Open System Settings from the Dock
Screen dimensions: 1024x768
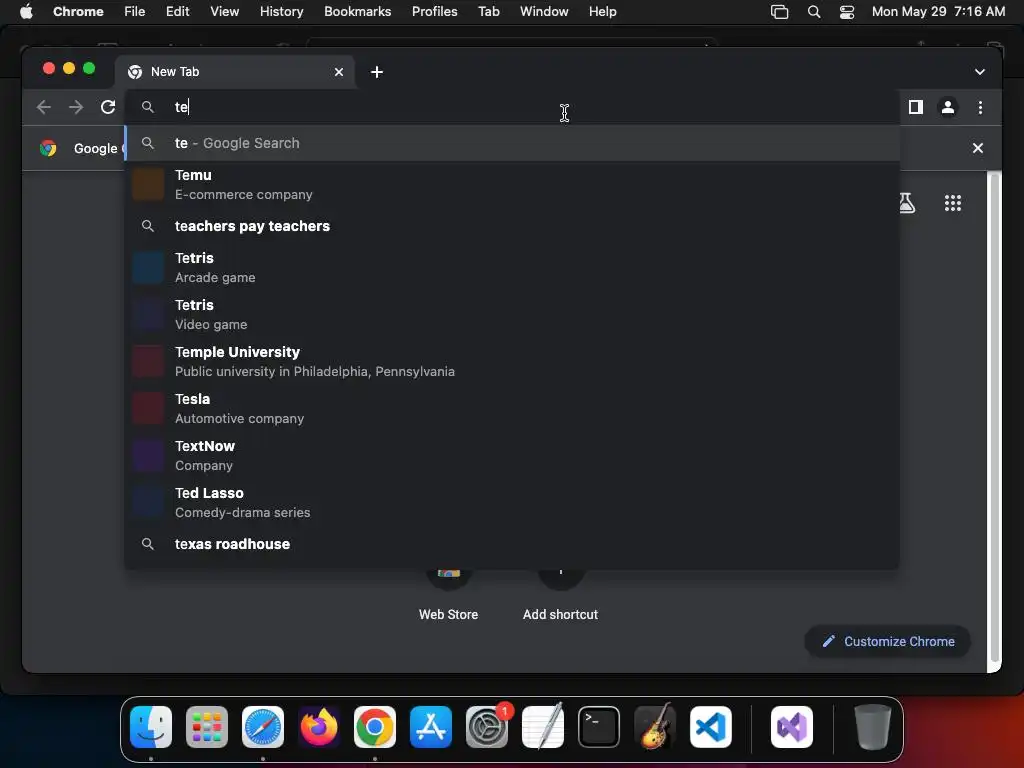(x=487, y=727)
